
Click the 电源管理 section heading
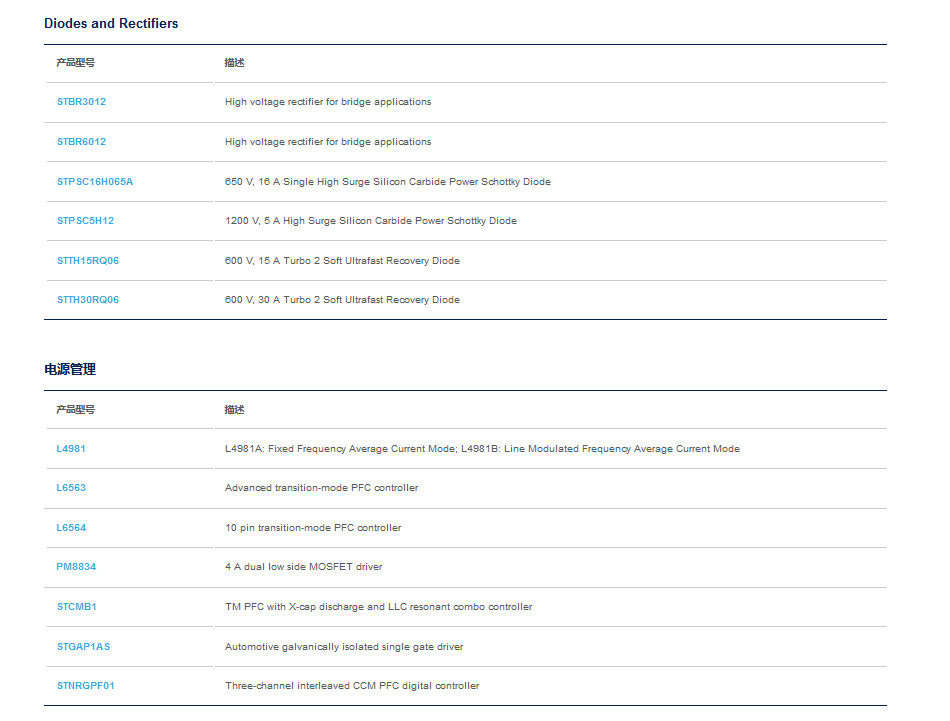(x=70, y=369)
